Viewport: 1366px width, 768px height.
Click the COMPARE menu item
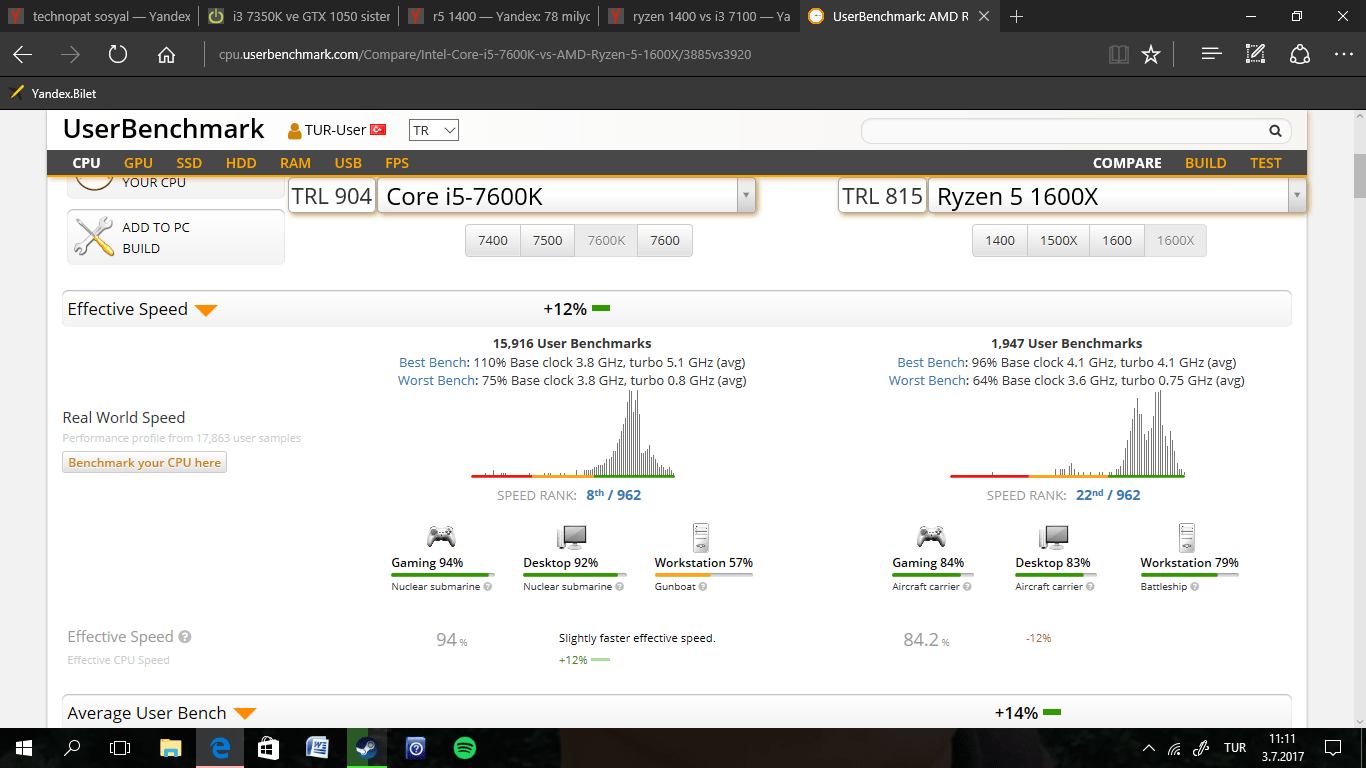(x=1127, y=163)
